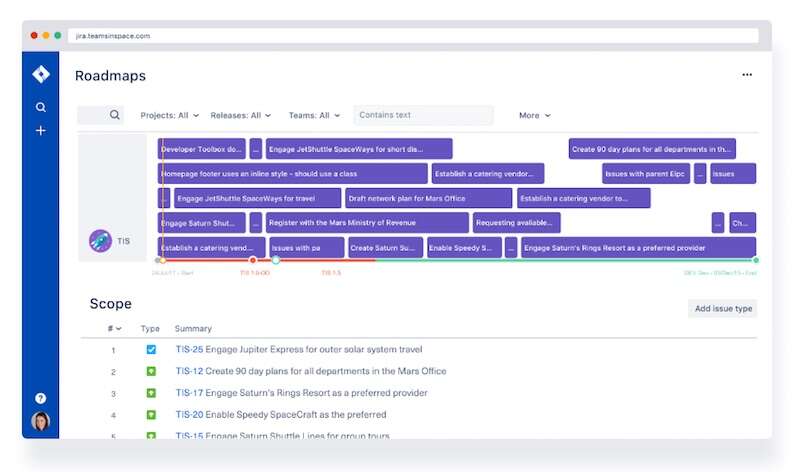Click the plus create icon in the sidebar
Viewport: 800px width, 472px height.
coord(41,131)
